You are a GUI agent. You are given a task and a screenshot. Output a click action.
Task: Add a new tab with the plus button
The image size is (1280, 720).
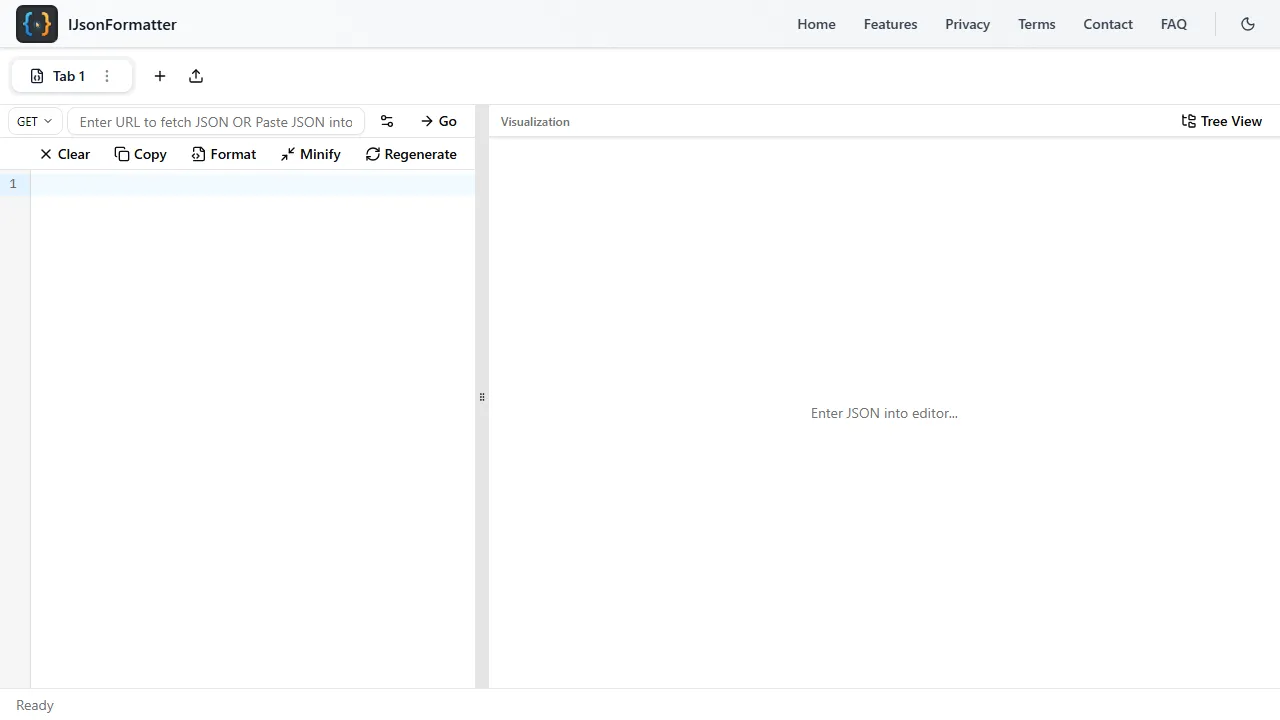(159, 76)
